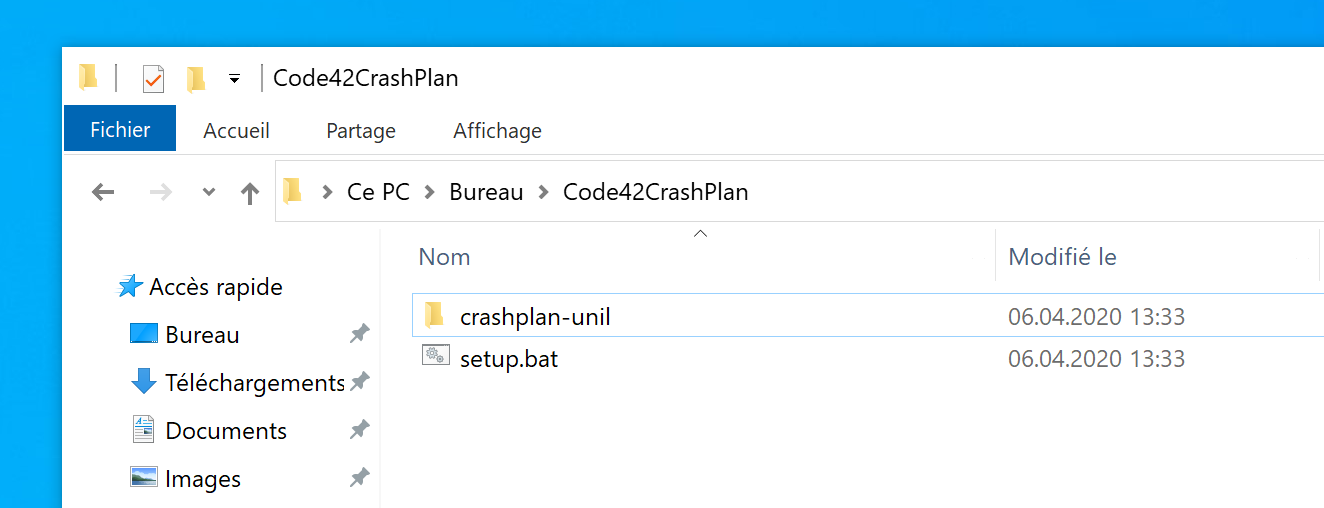The image size is (1324, 508).
Task: Click the Up one level arrow
Action: (250, 193)
